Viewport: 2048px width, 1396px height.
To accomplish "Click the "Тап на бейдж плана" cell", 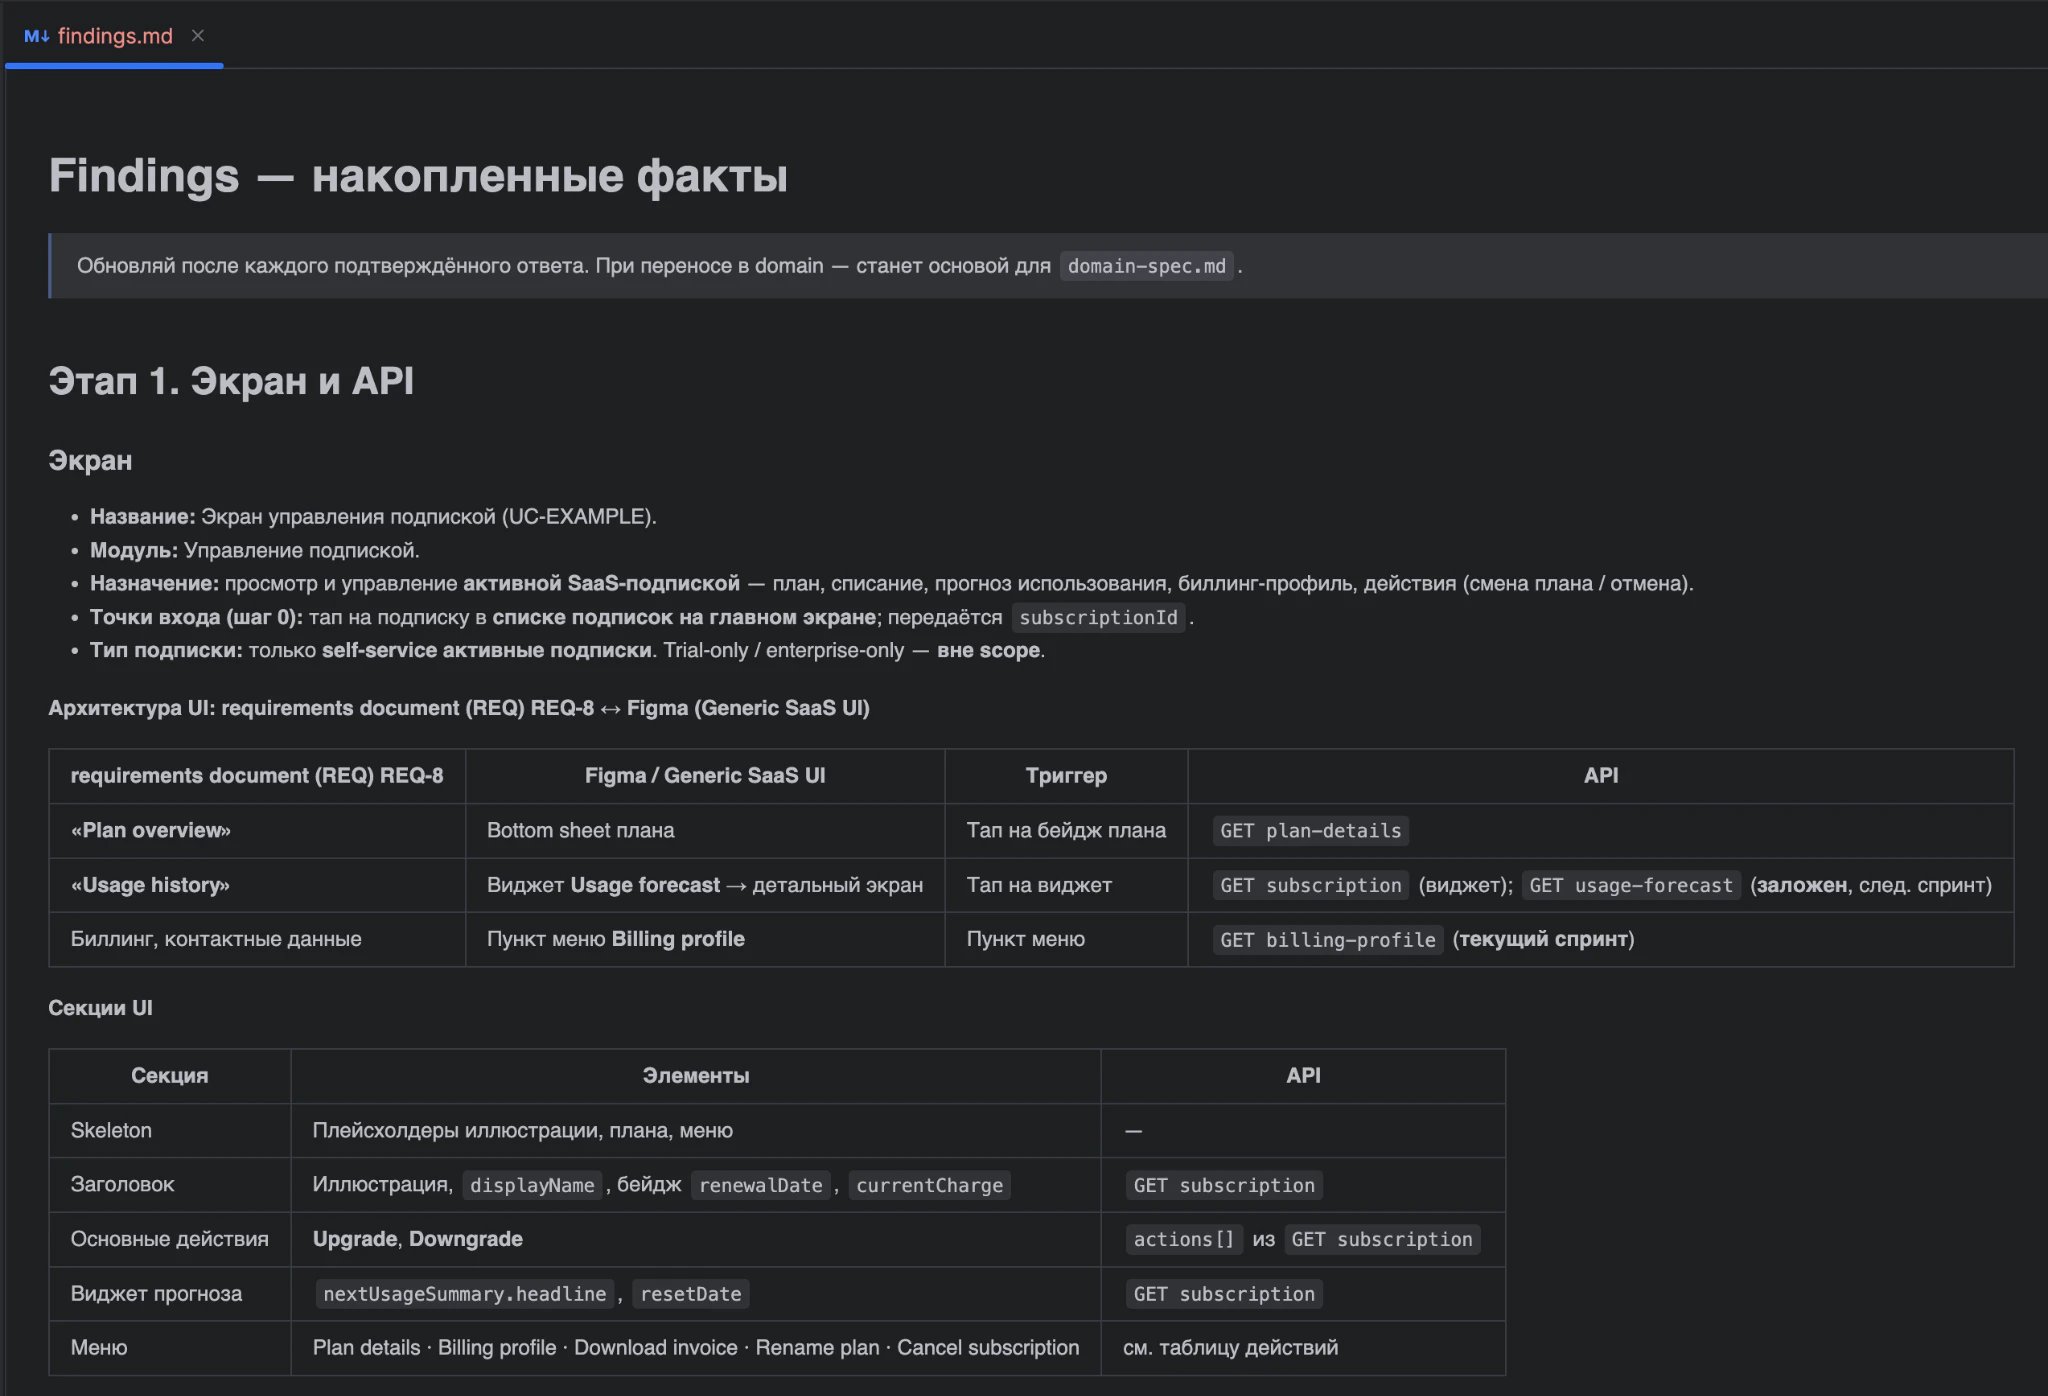I will coord(1066,831).
